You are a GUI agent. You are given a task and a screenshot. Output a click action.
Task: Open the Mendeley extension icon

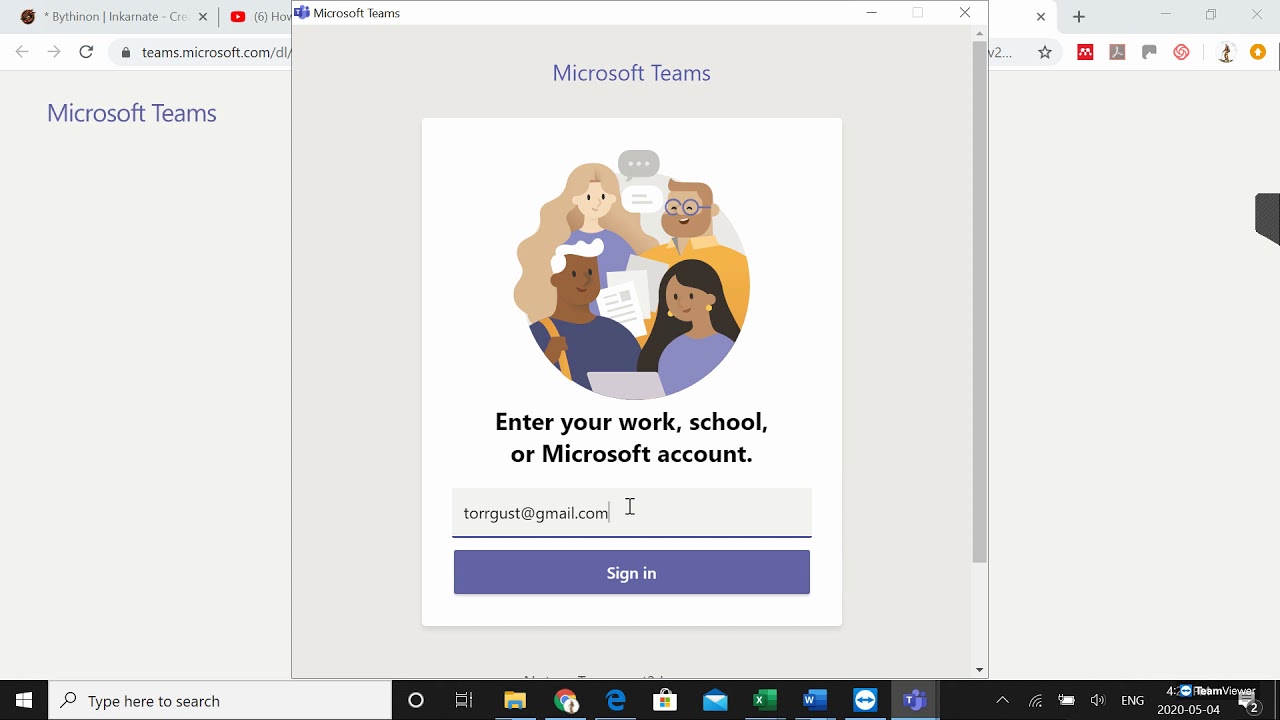(1085, 52)
